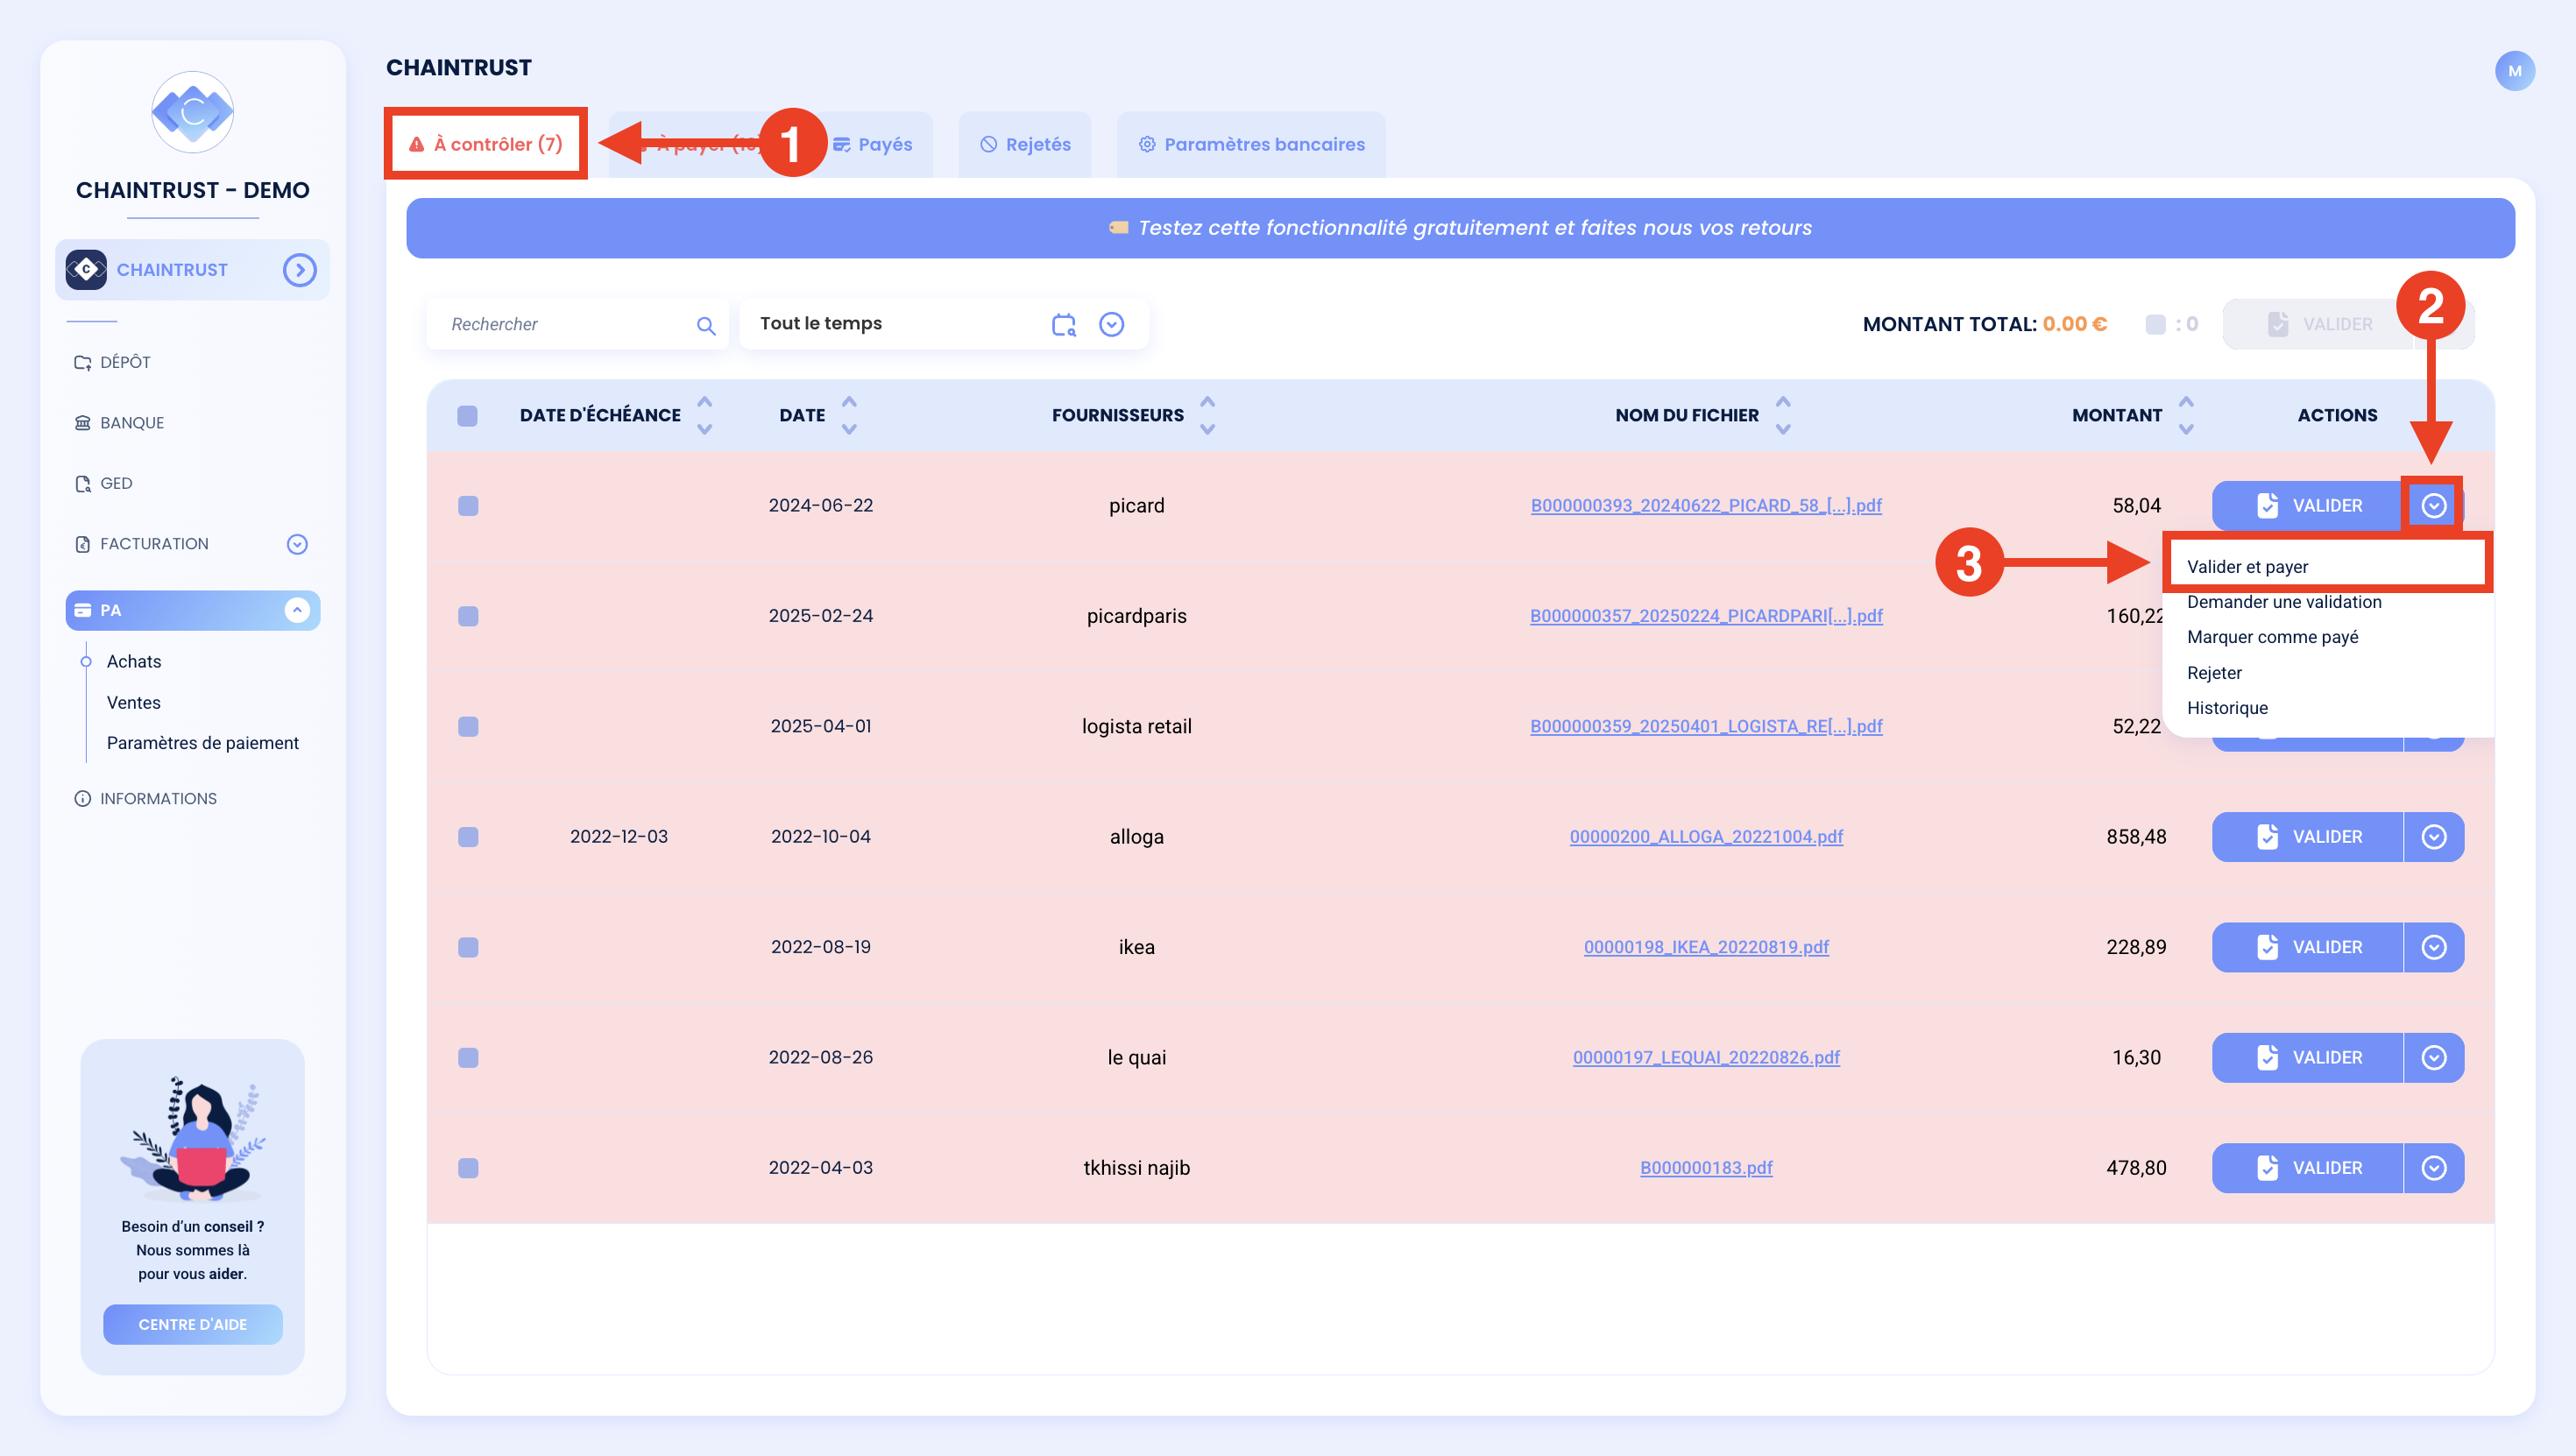The image size is (2576, 1456).
Task: Click Valider button for alloga row
Action: coord(2307,837)
